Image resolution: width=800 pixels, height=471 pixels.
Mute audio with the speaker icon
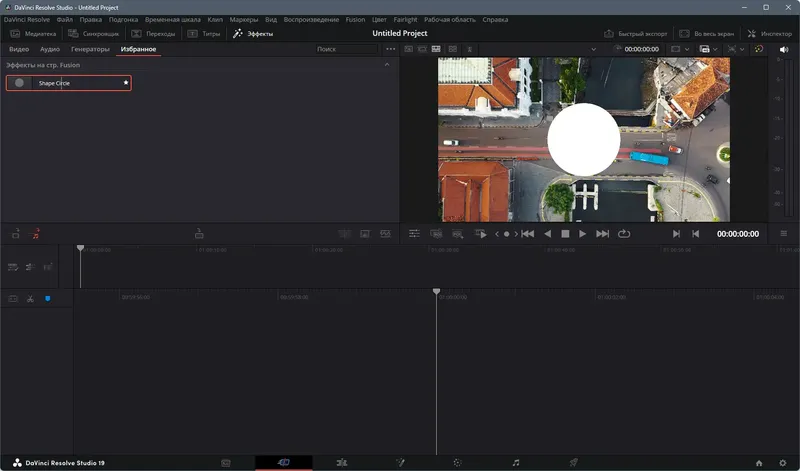[x=784, y=49]
